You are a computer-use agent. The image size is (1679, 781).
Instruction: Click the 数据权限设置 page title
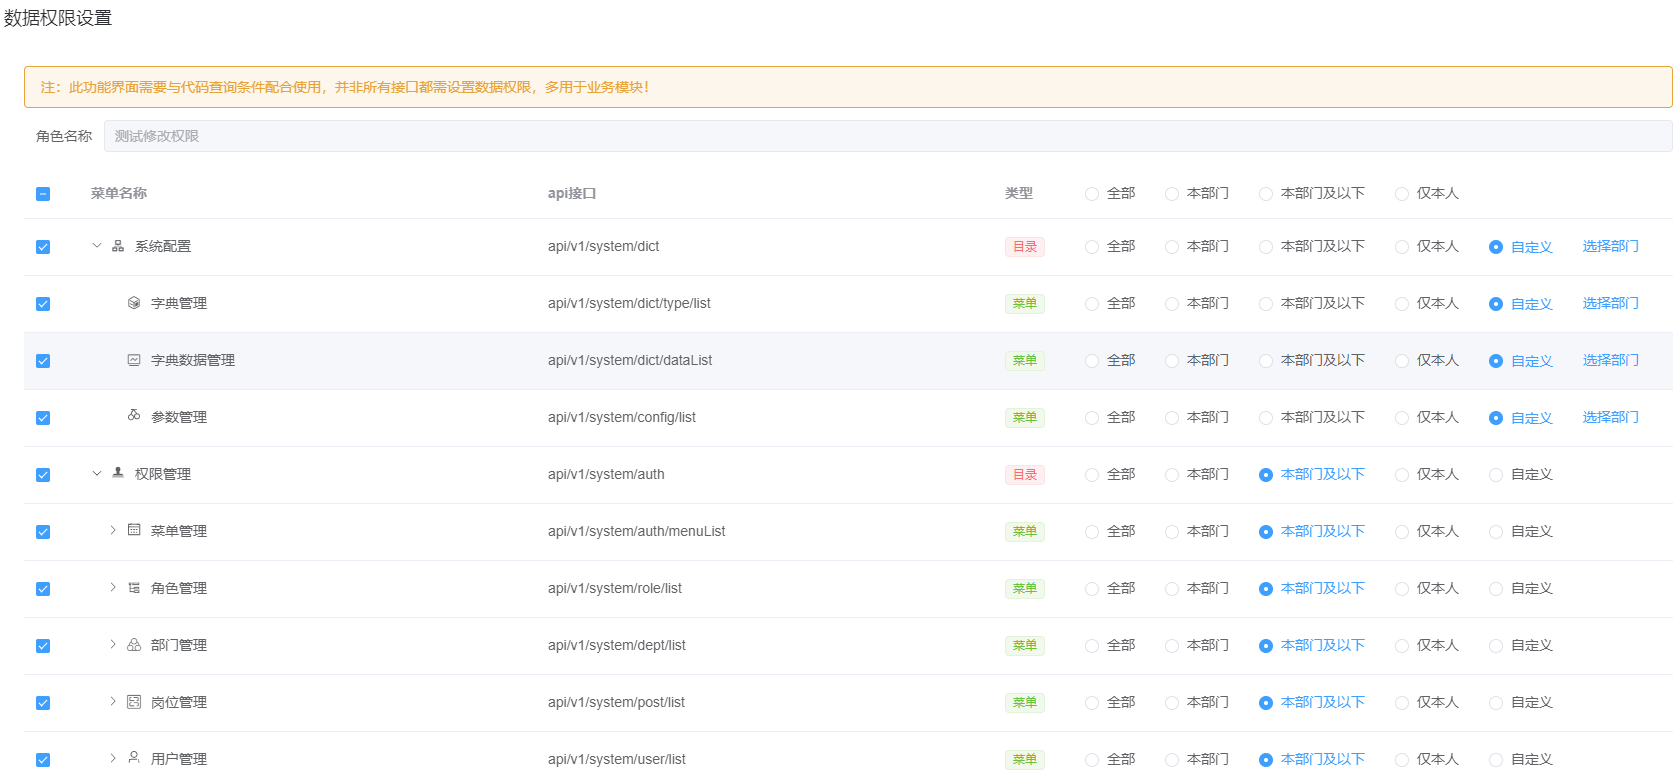click(x=58, y=18)
